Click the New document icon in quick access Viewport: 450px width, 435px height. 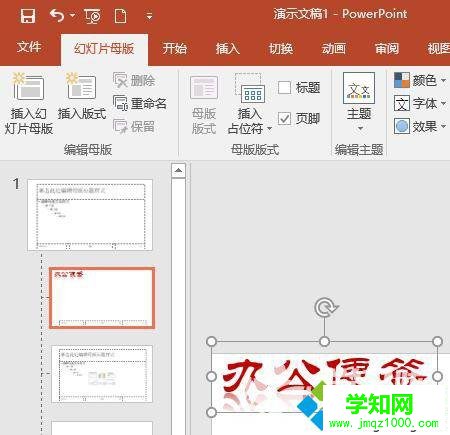click(120, 16)
